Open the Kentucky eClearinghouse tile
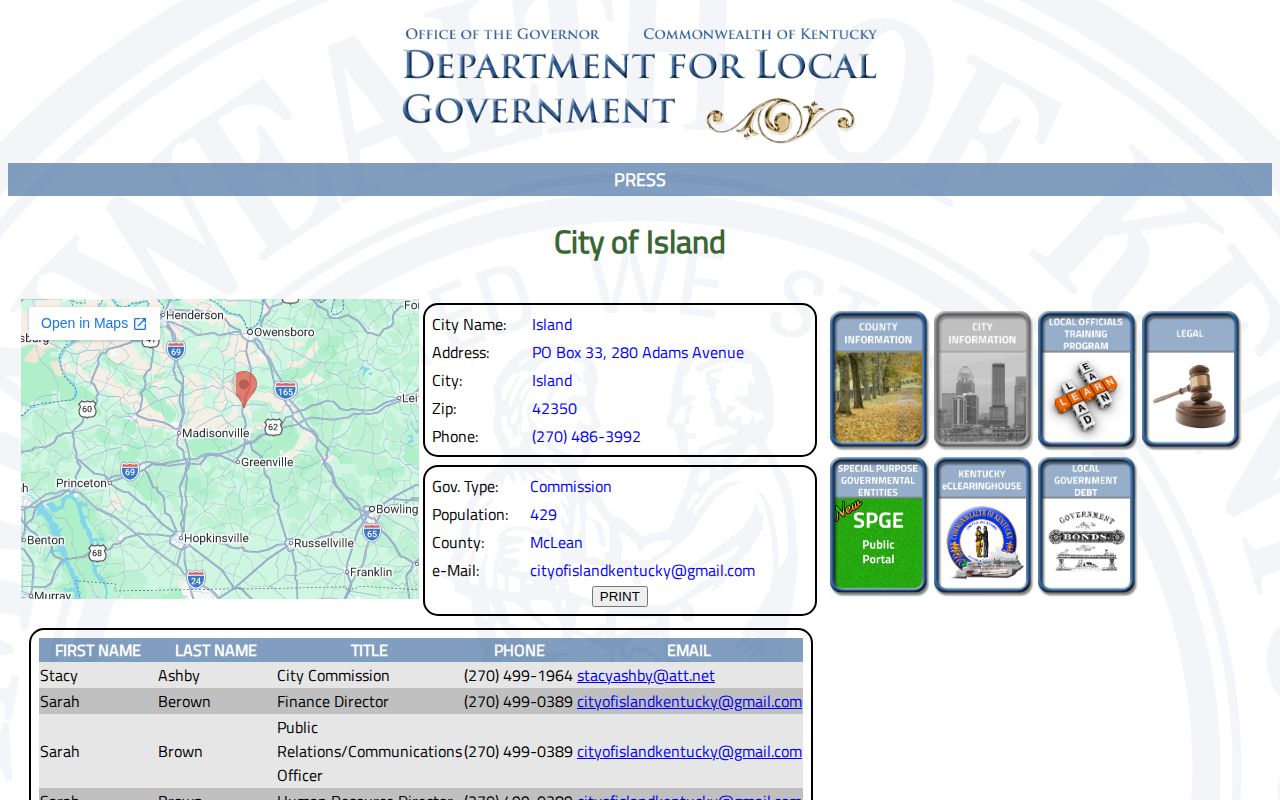Screen dimensions: 1280x800 (982, 525)
